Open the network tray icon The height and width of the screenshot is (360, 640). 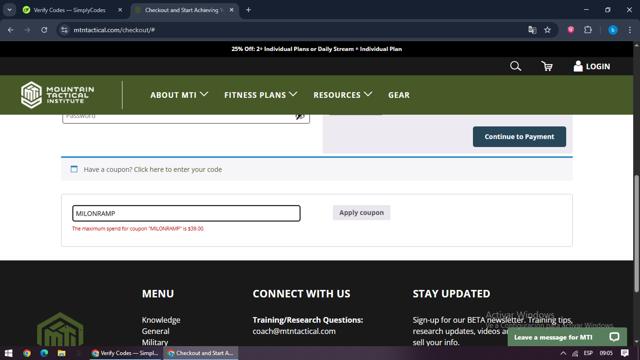pyautogui.click(x=575, y=353)
